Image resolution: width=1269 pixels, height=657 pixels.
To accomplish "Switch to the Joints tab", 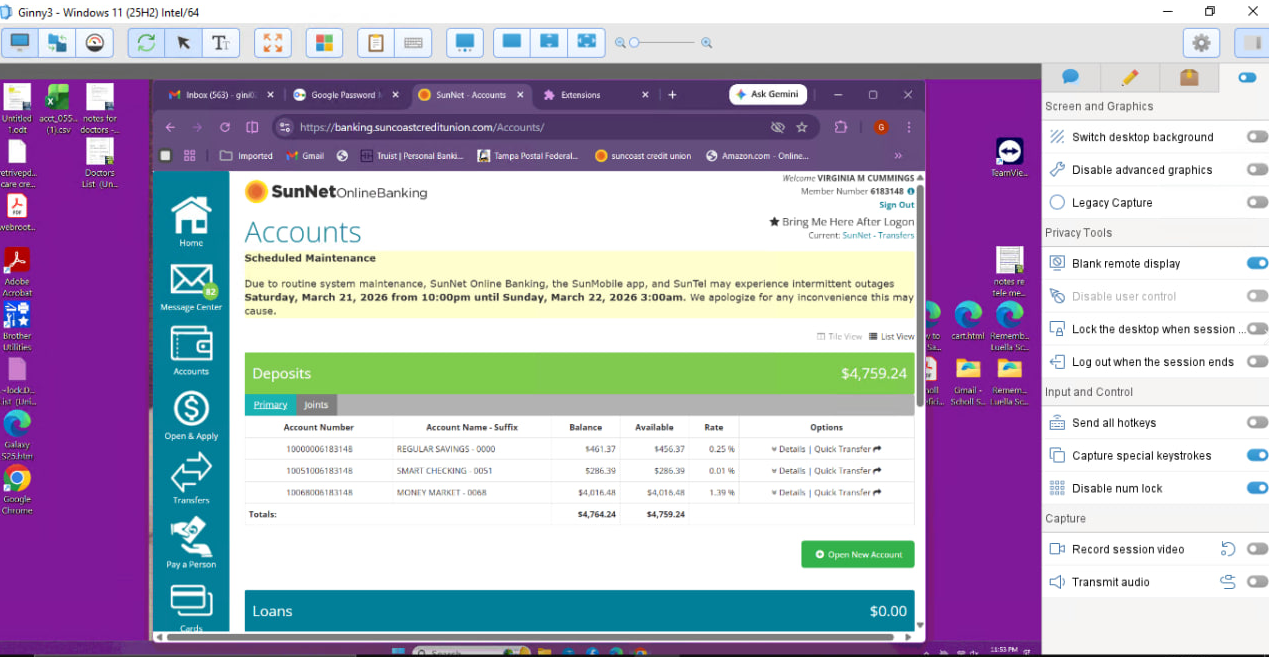I will click(316, 405).
